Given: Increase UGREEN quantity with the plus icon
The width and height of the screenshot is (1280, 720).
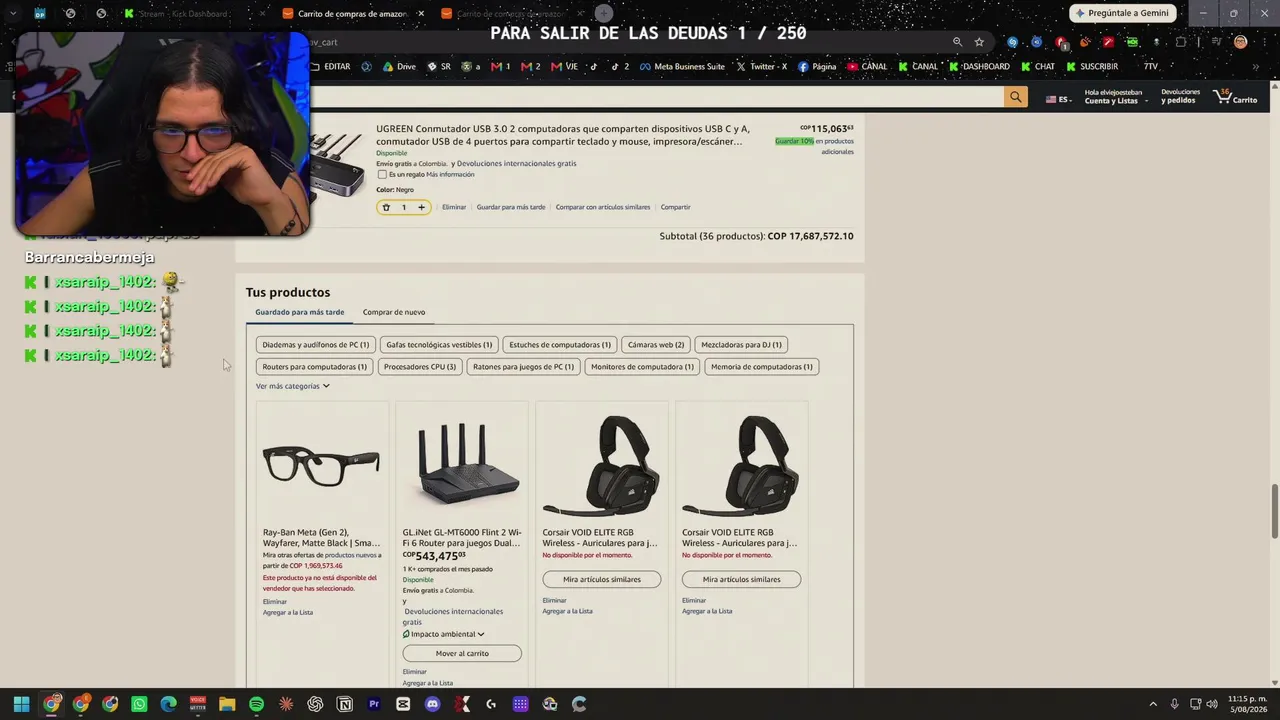Looking at the screenshot, I should (421, 207).
